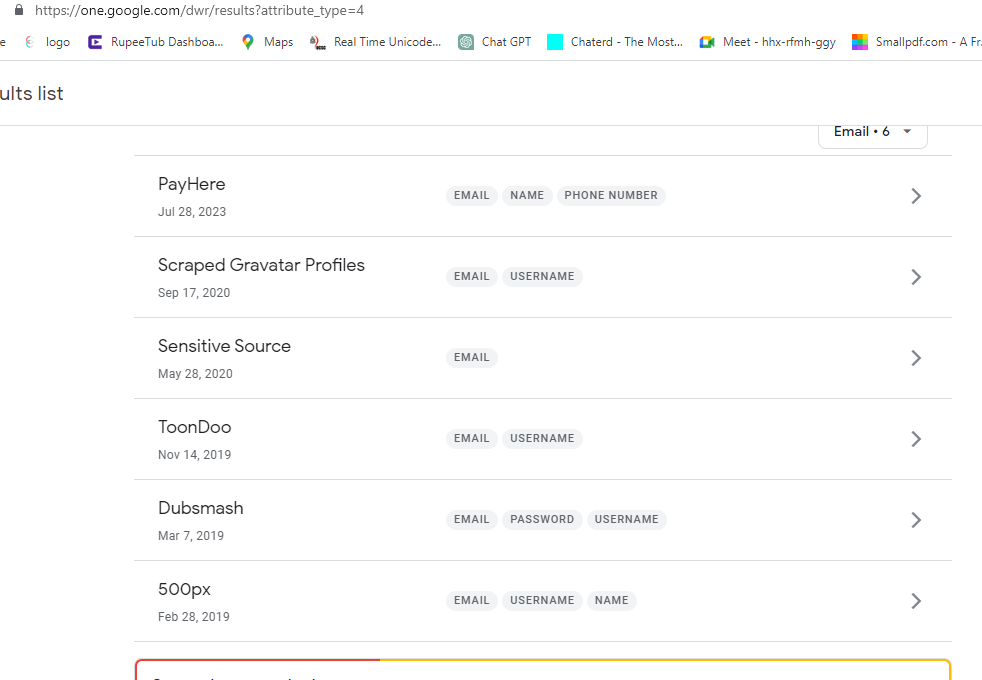Open the Chaterd bookmark
982x680 pixels.
(615, 42)
